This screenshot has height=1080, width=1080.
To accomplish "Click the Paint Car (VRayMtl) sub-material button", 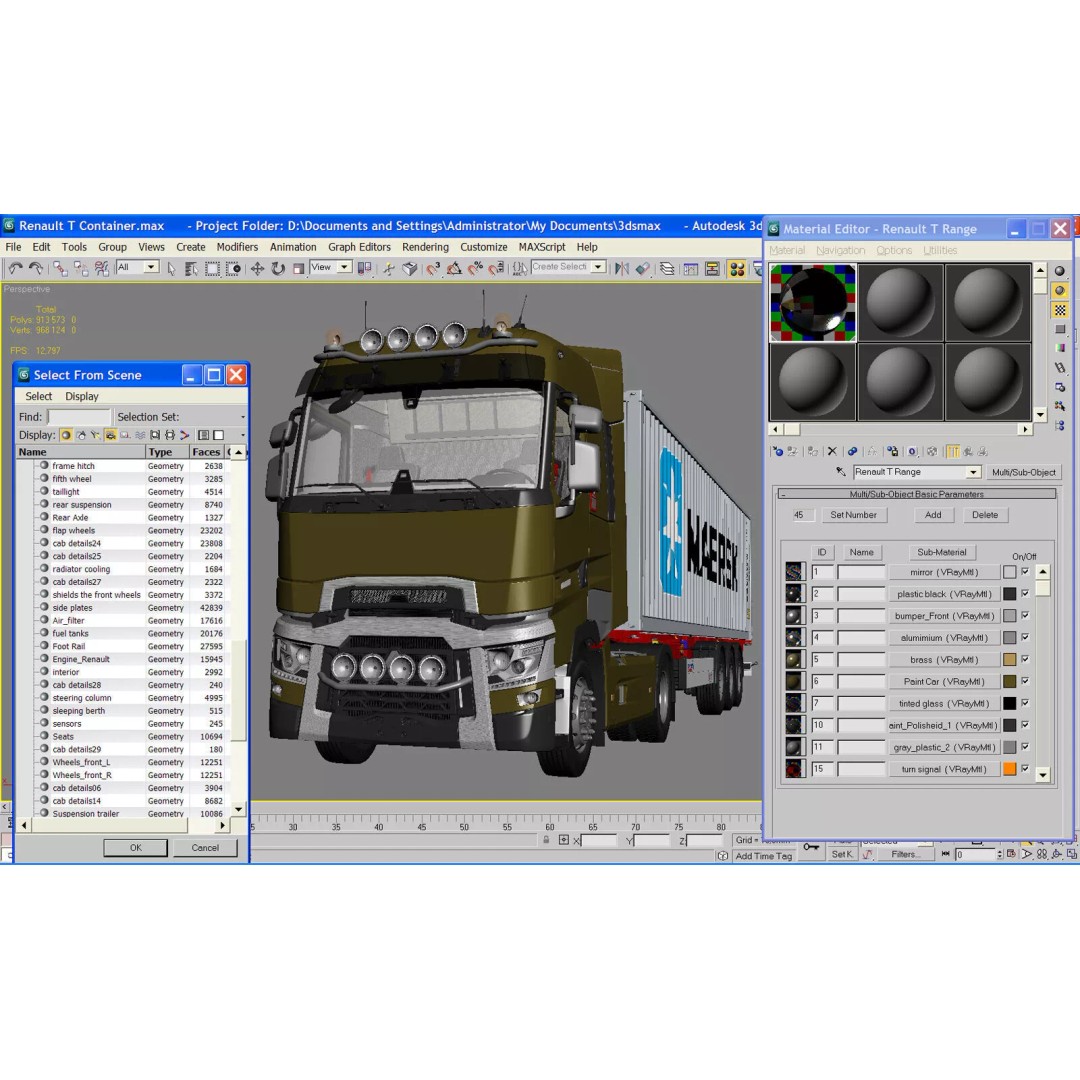I will (944, 681).
